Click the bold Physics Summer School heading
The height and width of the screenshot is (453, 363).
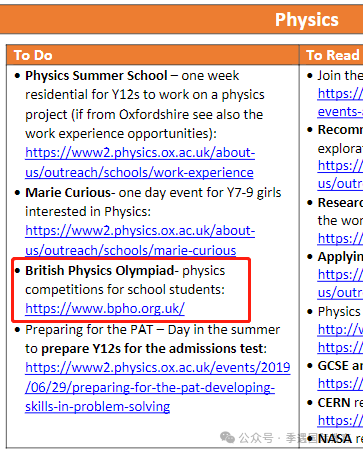pos(96,76)
